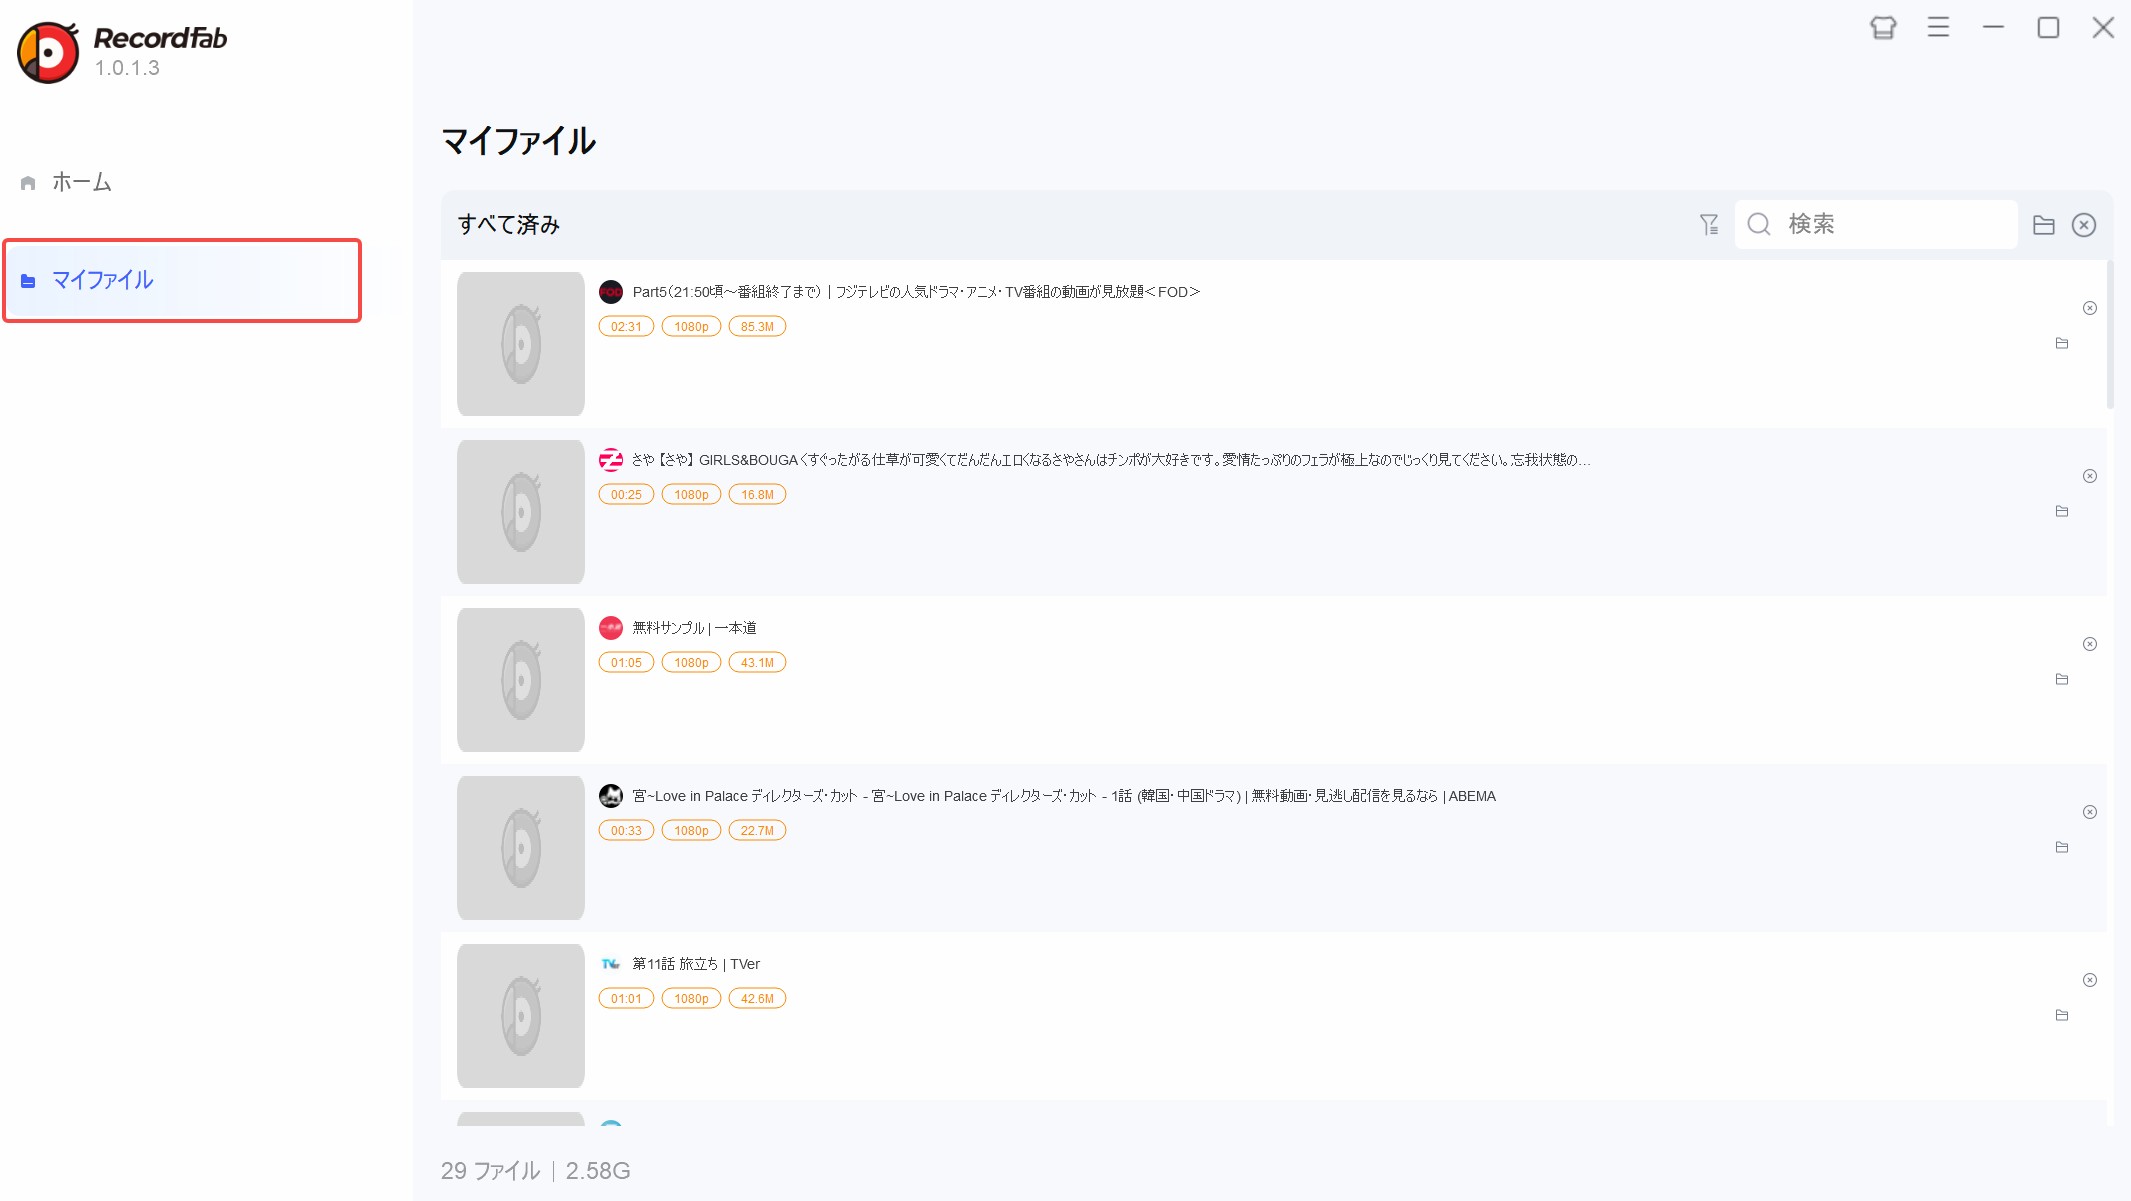The image size is (2131, 1201).
Task: Click マイファイル page heading
Action: [x=518, y=141]
